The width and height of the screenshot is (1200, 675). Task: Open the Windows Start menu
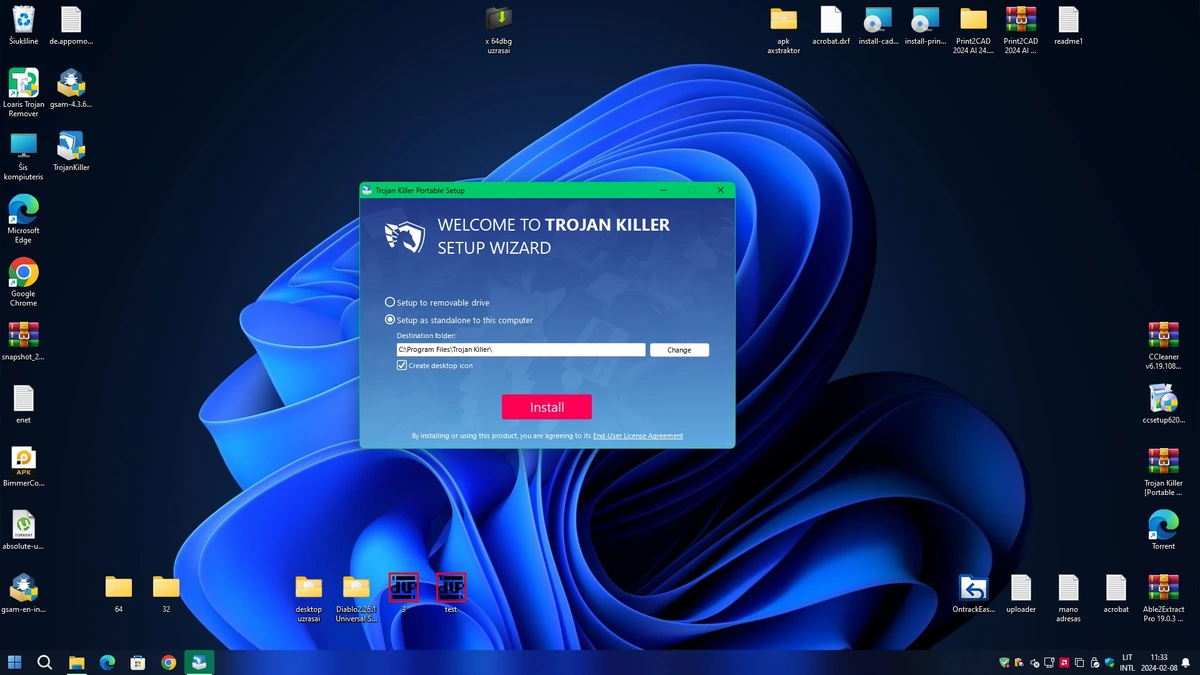point(15,662)
